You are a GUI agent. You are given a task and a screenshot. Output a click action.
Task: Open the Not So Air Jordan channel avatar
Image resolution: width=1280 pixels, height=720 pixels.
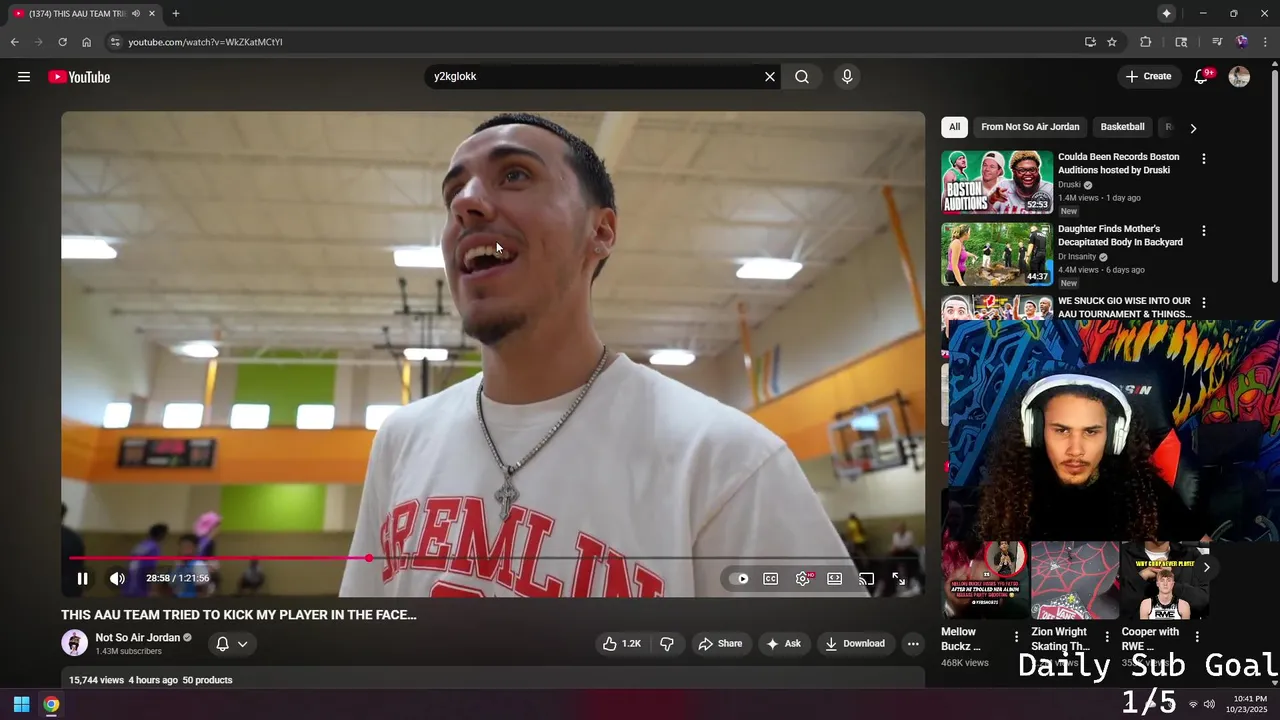pyautogui.click(x=75, y=643)
